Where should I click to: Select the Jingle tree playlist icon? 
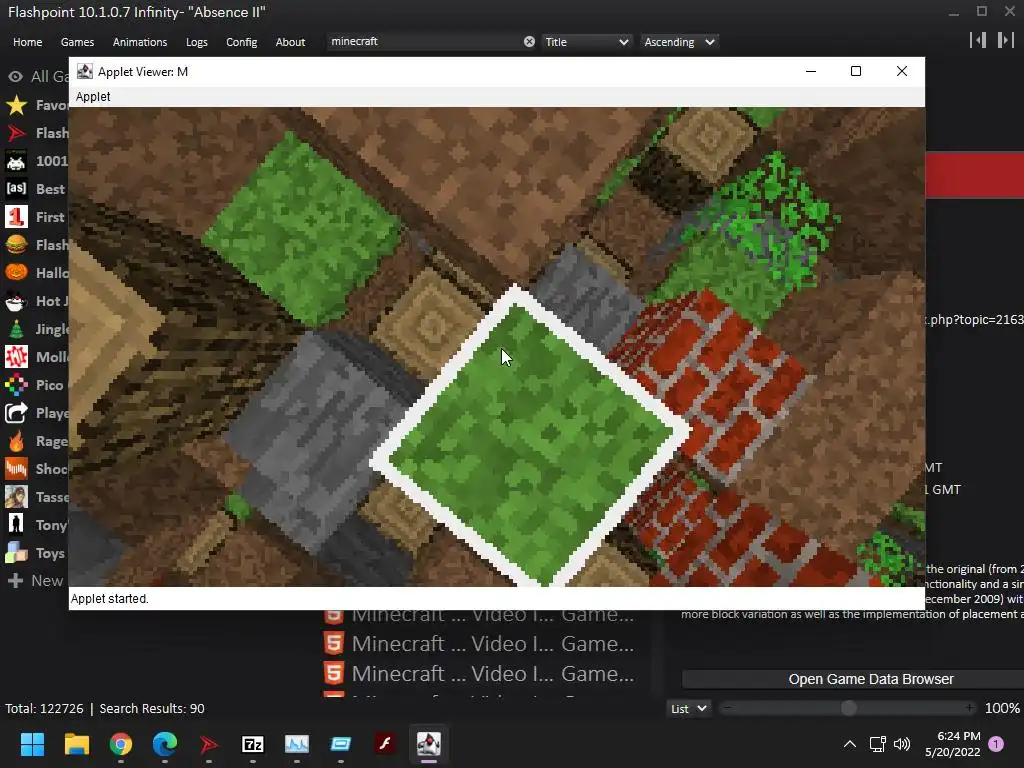(16, 329)
